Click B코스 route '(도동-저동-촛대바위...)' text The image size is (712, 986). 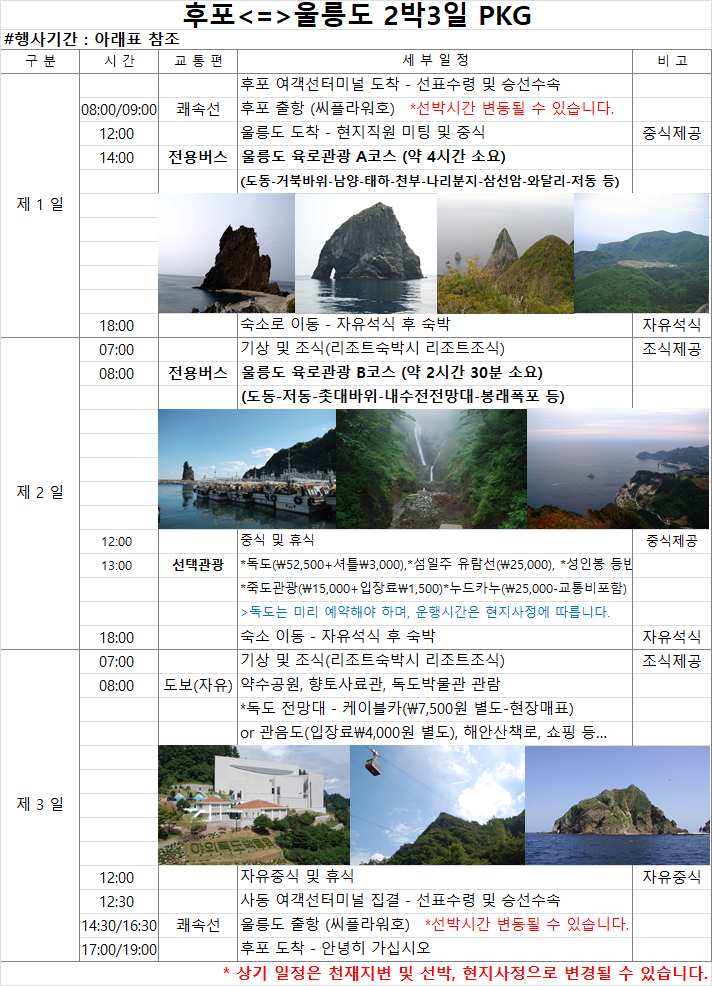coord(403,397)
